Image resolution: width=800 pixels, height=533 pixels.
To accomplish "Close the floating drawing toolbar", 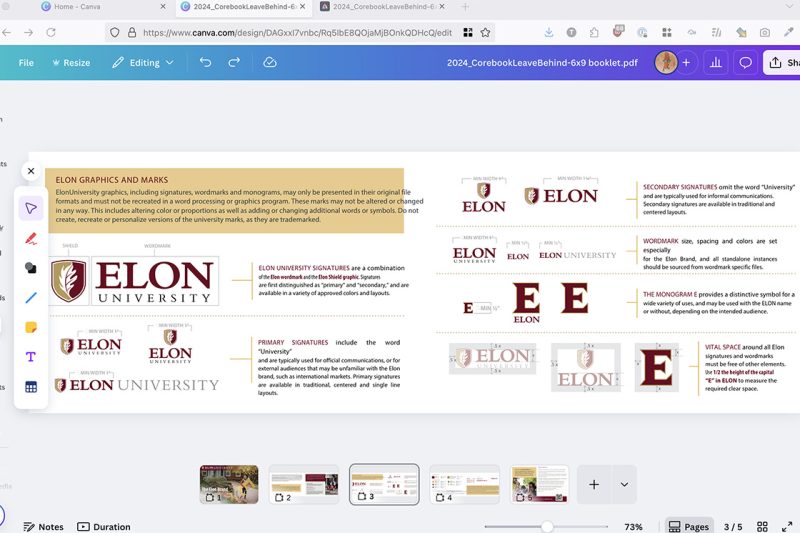I will (x=31, y=171).
